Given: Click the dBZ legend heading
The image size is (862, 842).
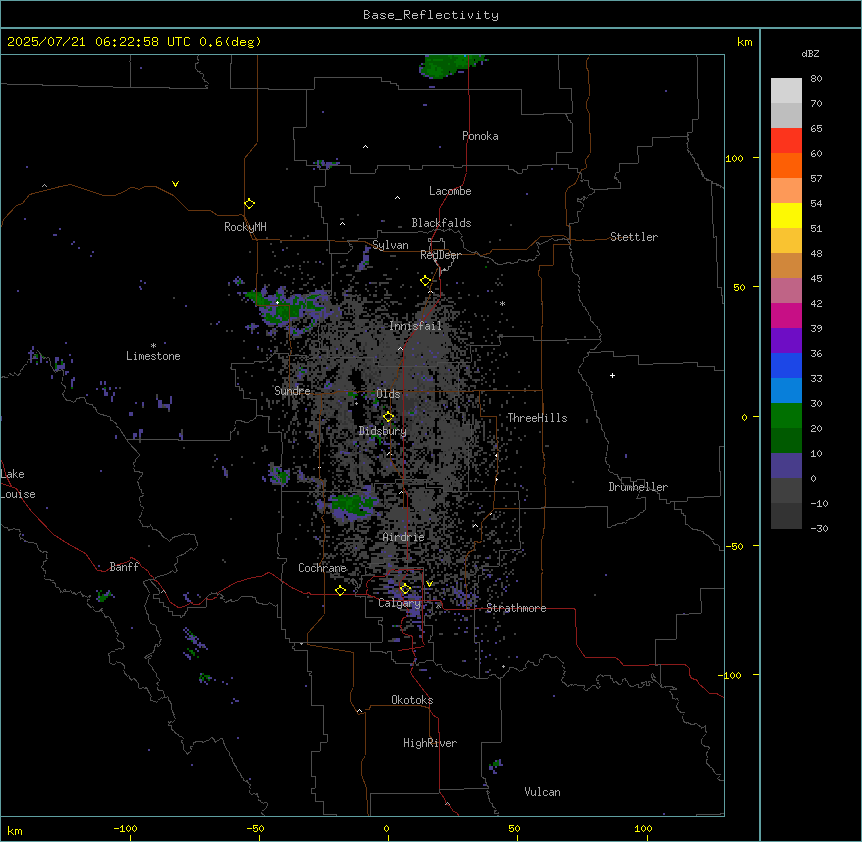Looking at the screenshot, I should [810, 53].
